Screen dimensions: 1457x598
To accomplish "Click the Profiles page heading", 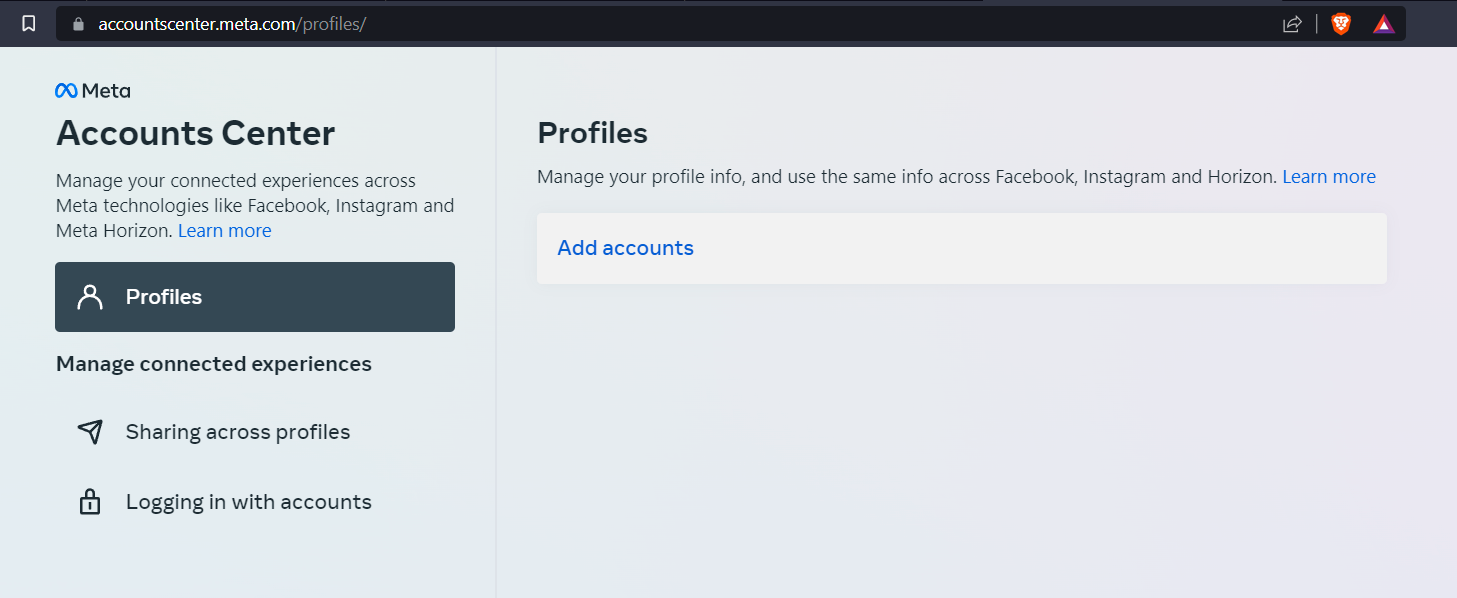I will coord(593,133).
